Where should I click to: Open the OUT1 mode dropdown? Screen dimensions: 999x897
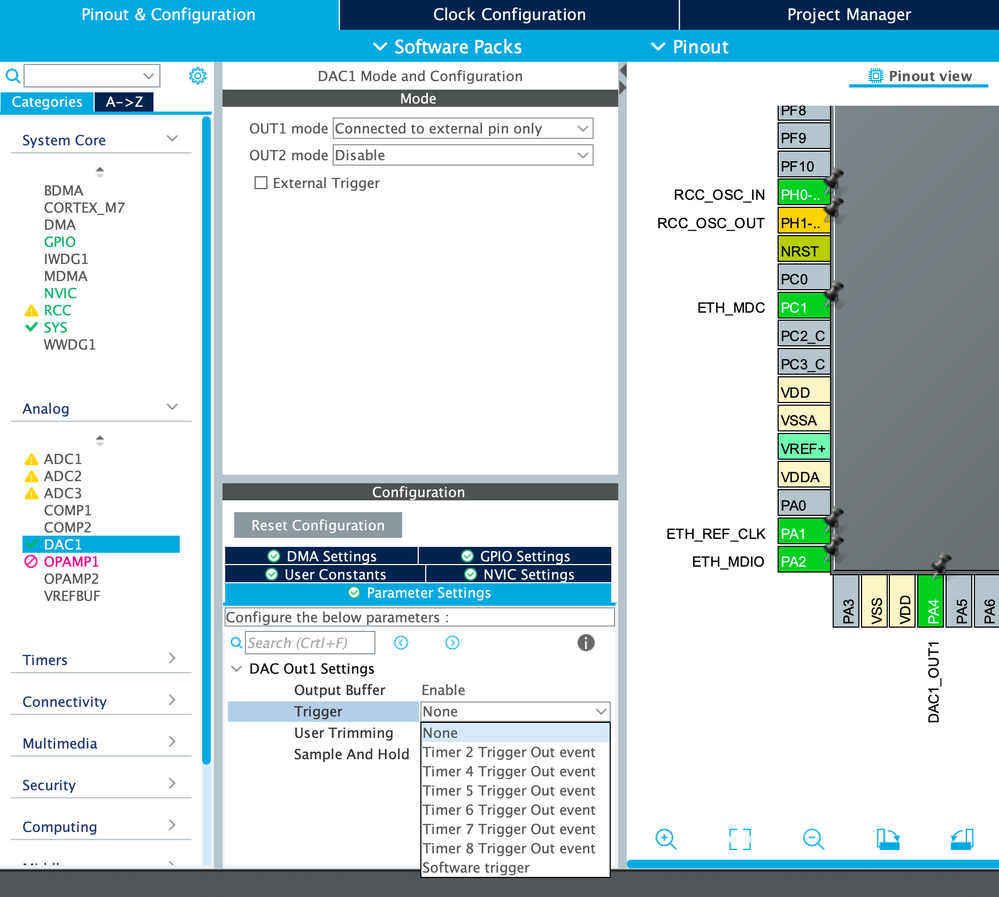click(463, 129)
